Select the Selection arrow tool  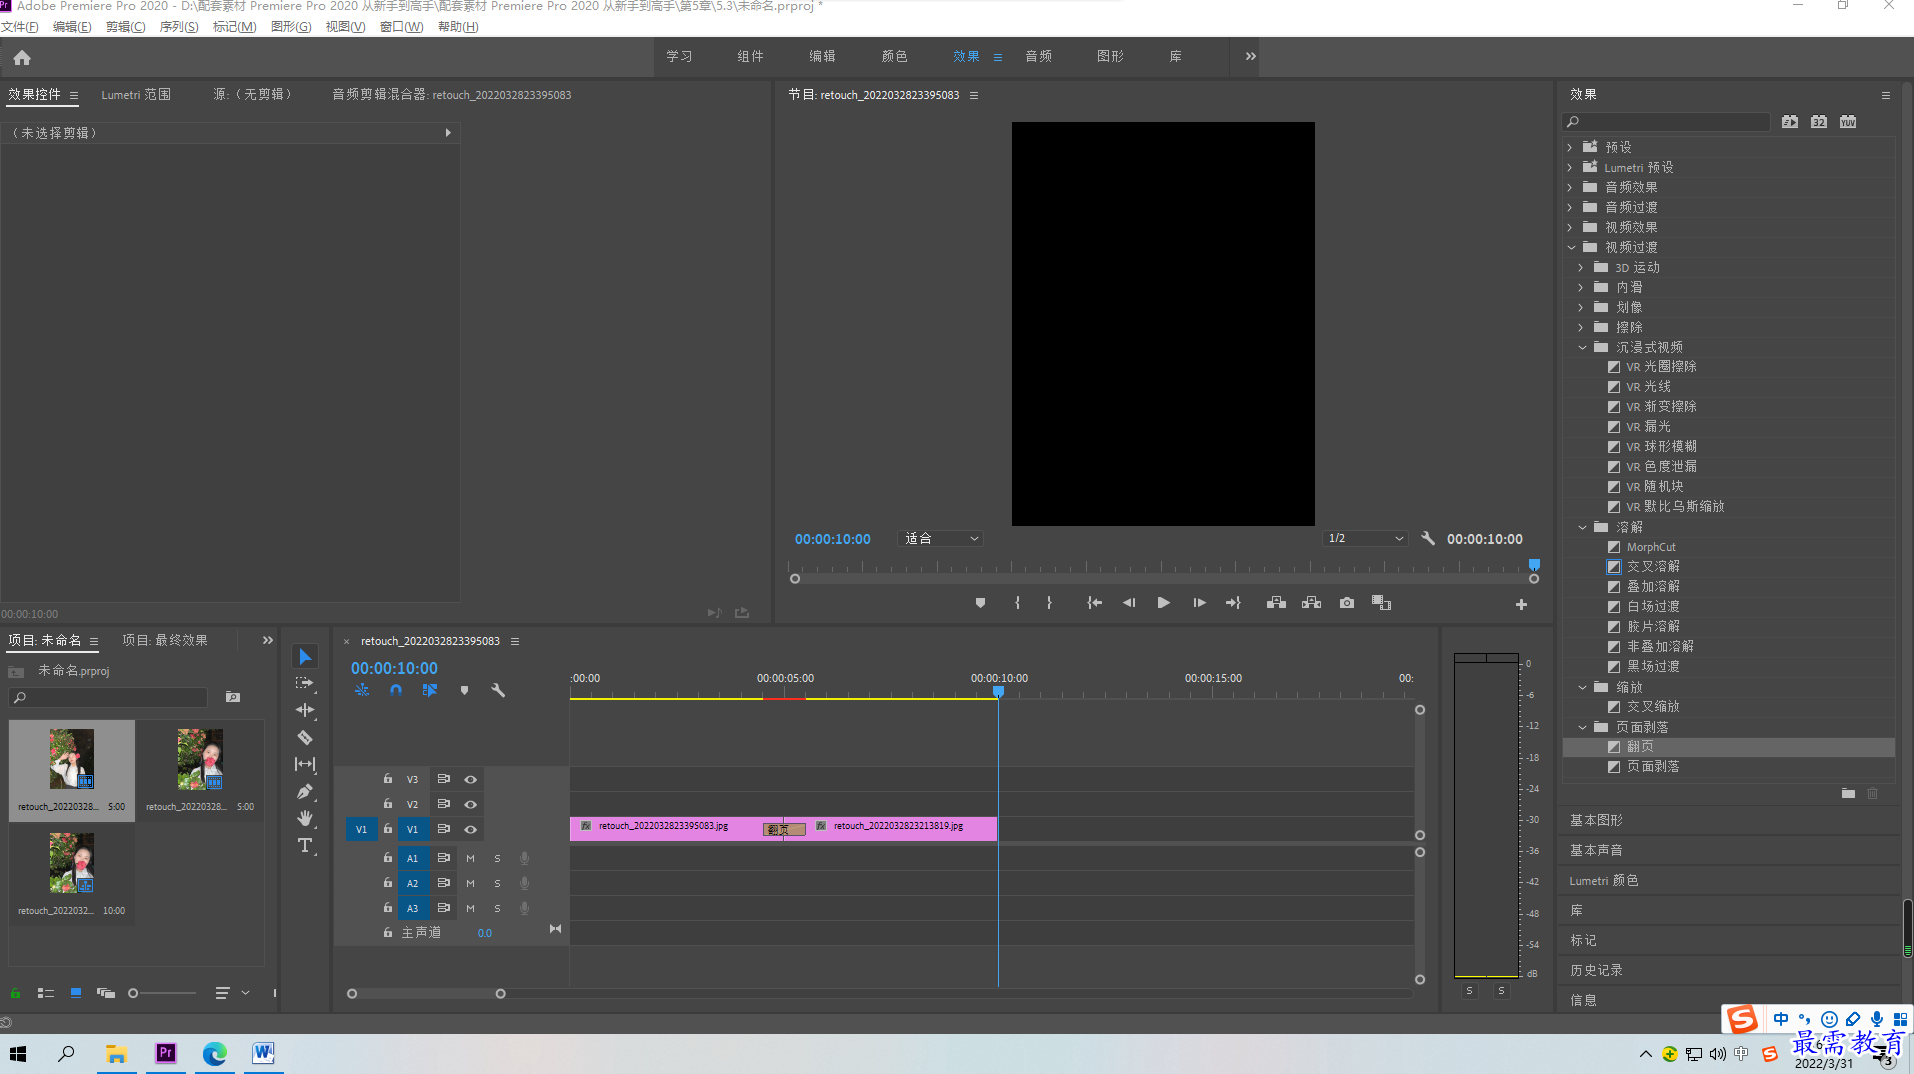[305, 657]
